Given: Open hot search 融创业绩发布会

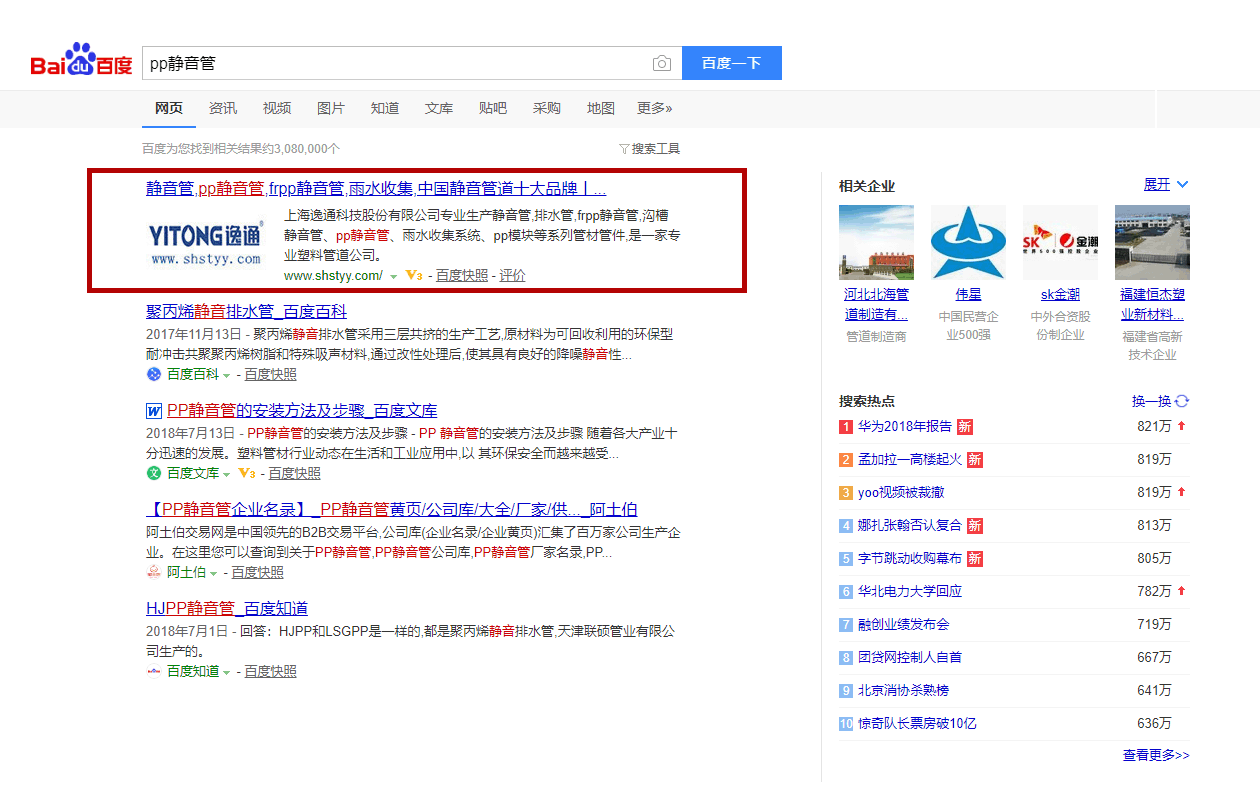Looking at the screenshot, I should pos(904,625).
